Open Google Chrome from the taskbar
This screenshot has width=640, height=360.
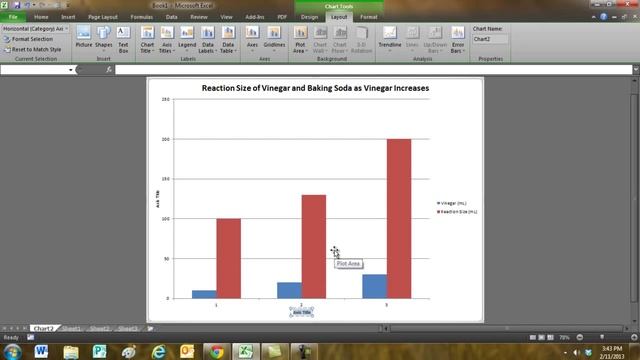tap(217, 351)
